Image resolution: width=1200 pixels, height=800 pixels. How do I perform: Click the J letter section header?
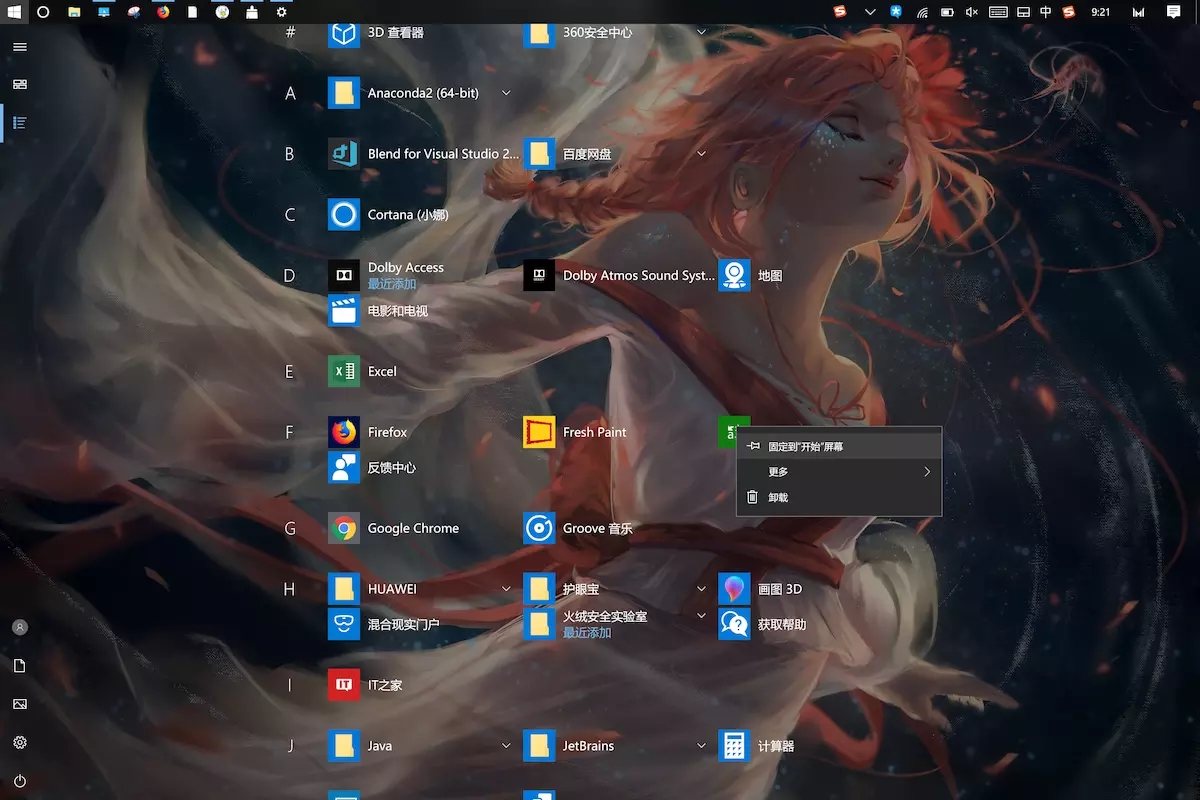click(290, 746)
